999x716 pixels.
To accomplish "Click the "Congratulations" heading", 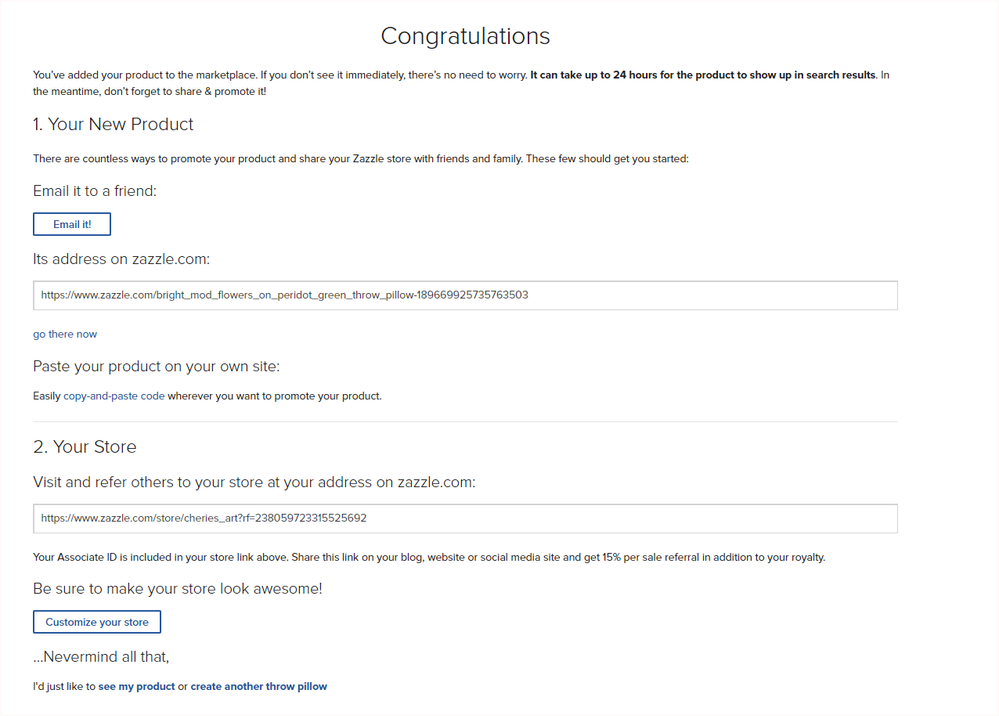I will pyautogui.click(x=465, y=36).
